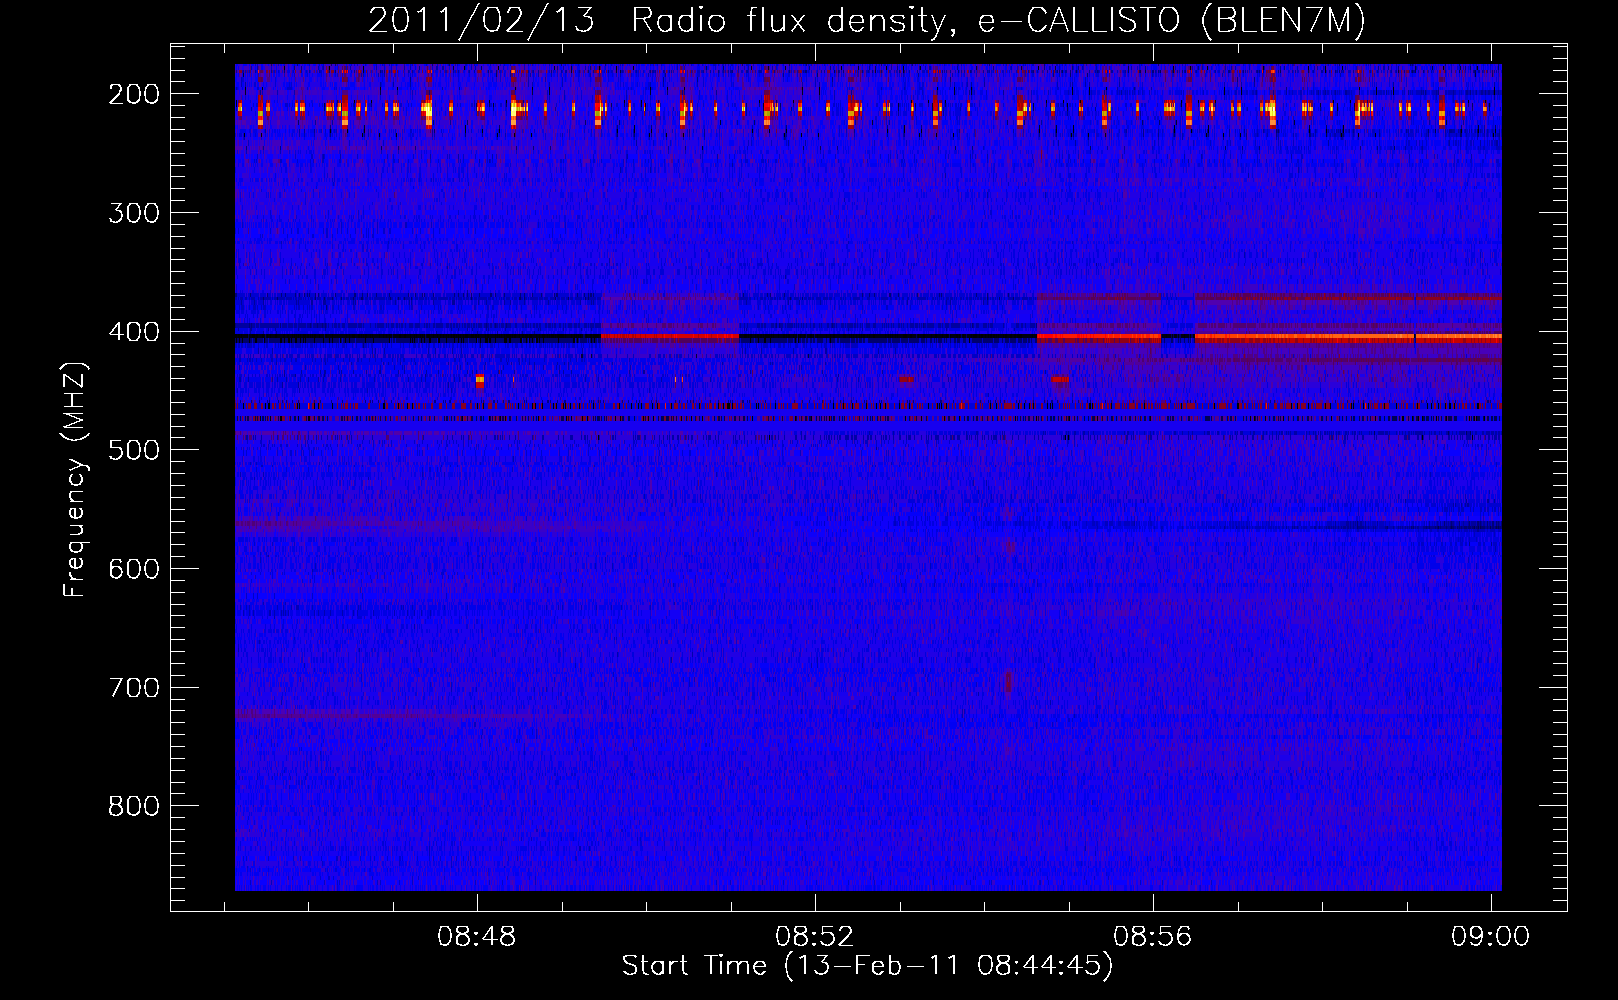Click the 08:56 time tick label
The width and height of the screenshot is (1618, 1000).
point(1153,936)
